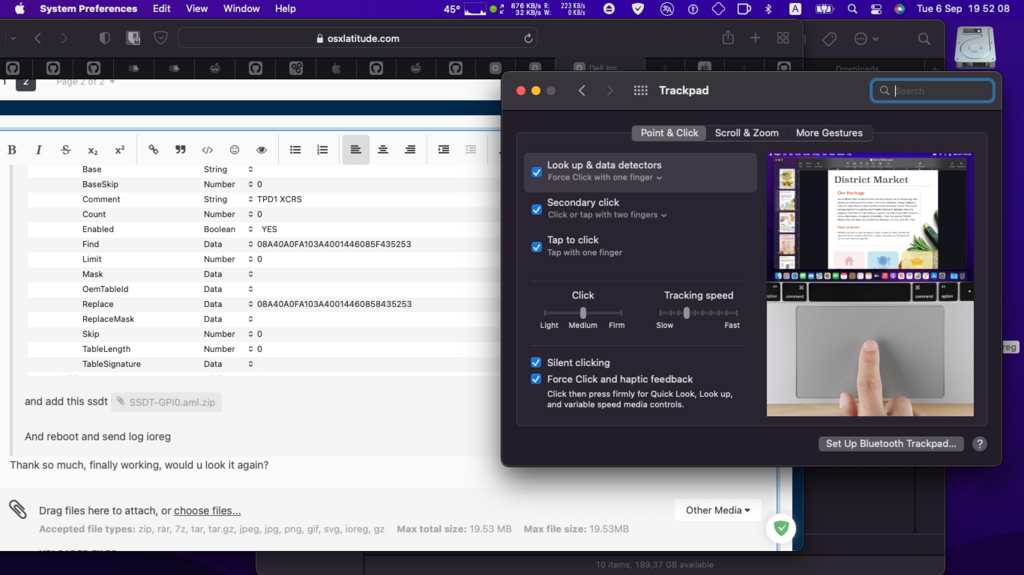1024x575 pixels.
Task: Open the emoji picker in editor
Action: click(235, 150)
